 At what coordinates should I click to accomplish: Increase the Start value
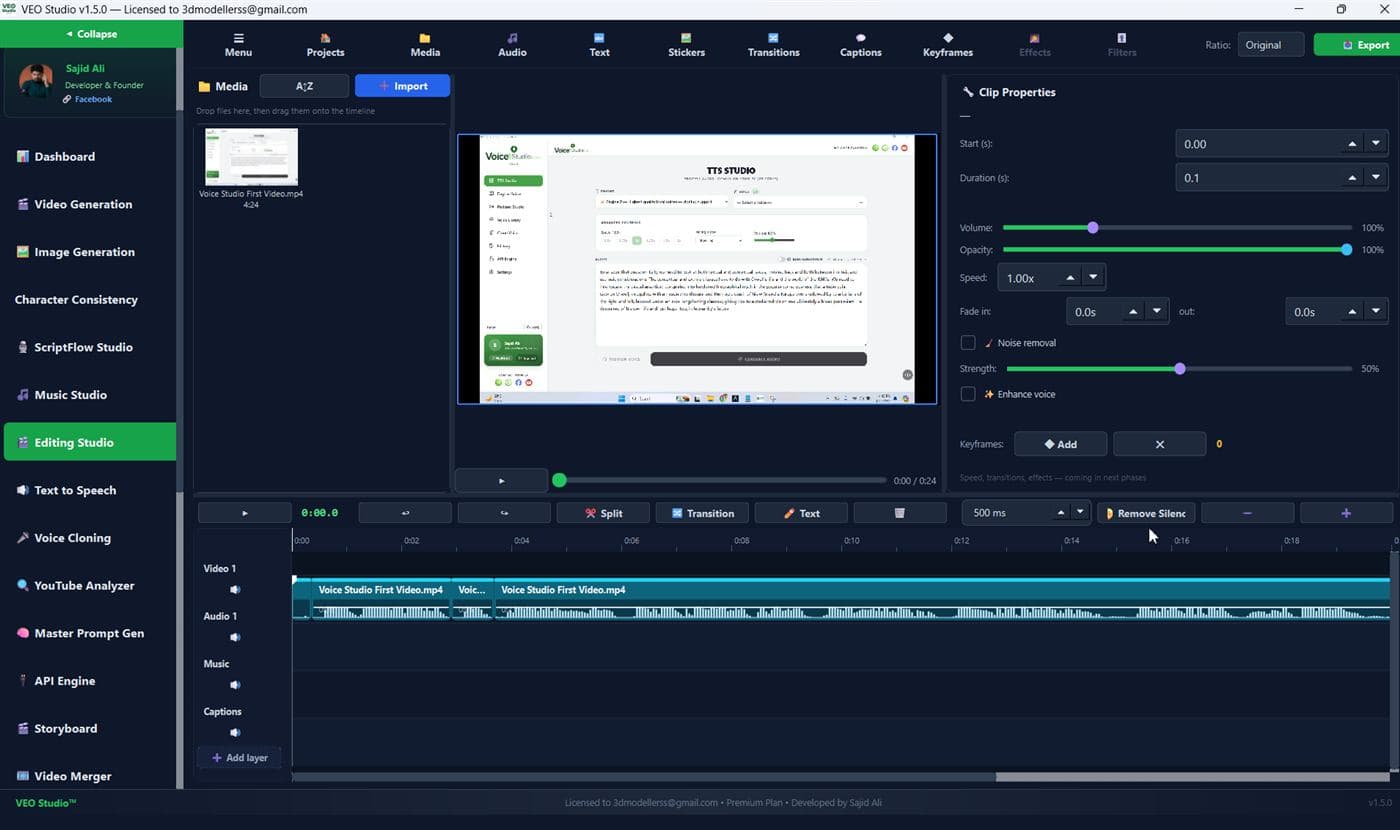[x=1353, y=144]
